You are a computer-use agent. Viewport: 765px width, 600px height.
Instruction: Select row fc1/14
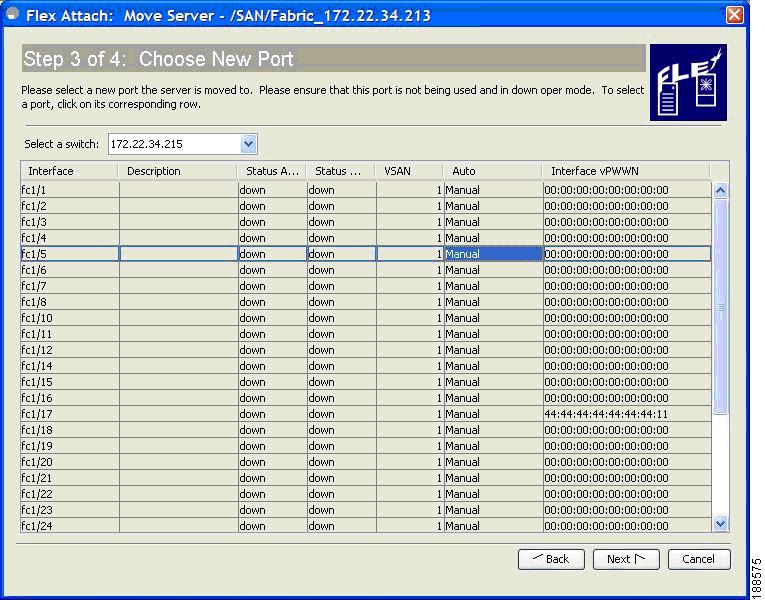click(x=366, y=366)
